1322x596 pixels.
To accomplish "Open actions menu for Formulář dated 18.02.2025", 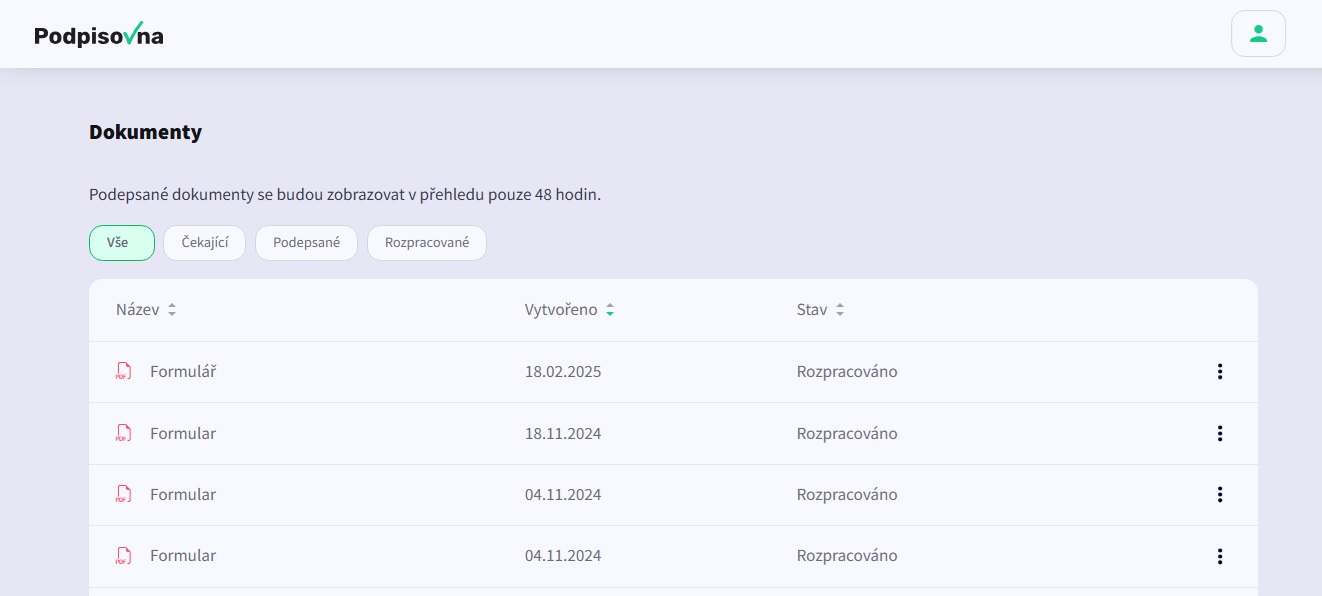I will click(1219, 372).
